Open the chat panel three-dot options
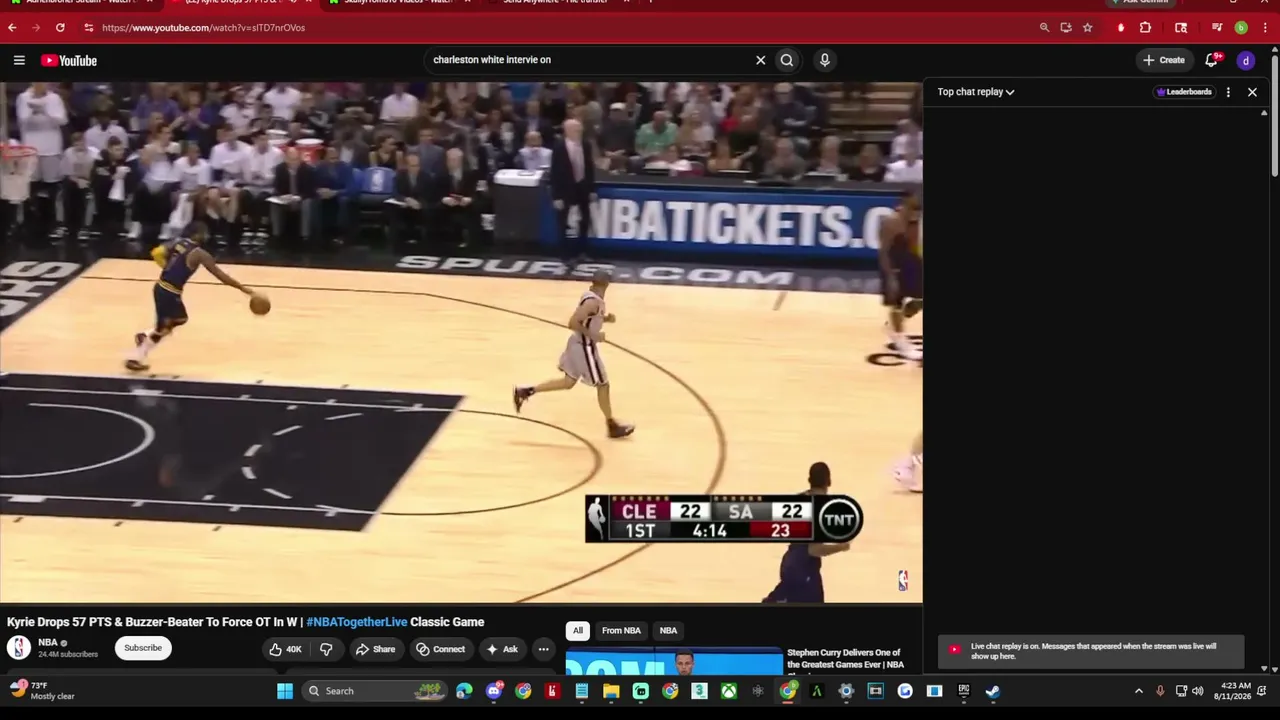 tap(1228, 92)
